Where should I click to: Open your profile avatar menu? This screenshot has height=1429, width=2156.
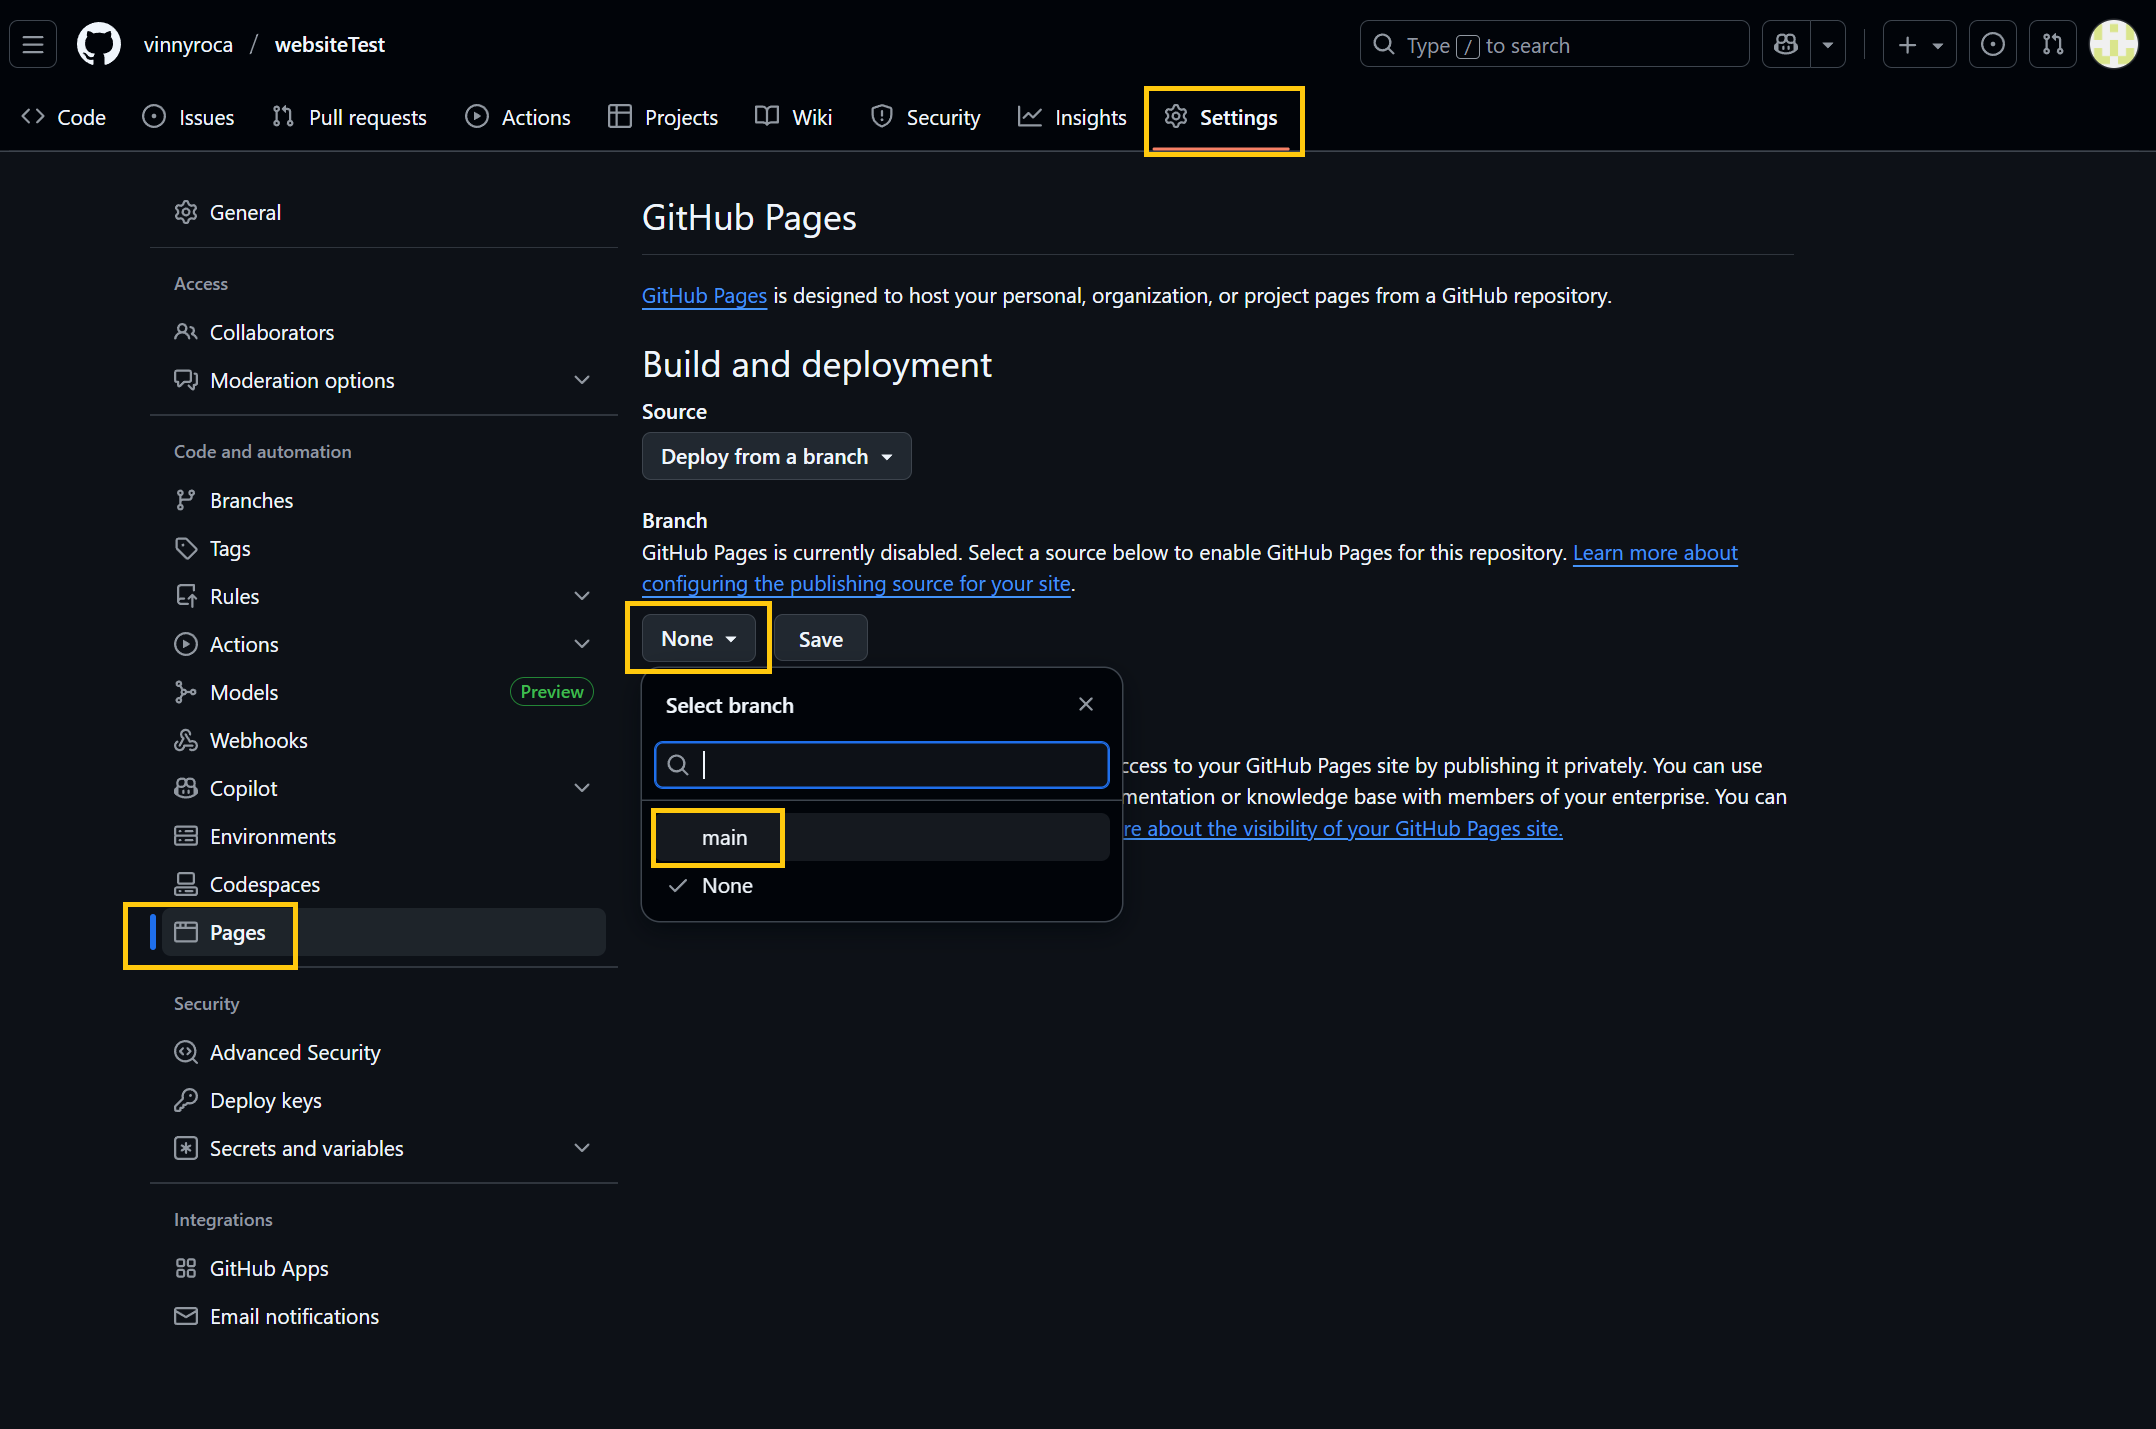click(x=2113, y=44)
